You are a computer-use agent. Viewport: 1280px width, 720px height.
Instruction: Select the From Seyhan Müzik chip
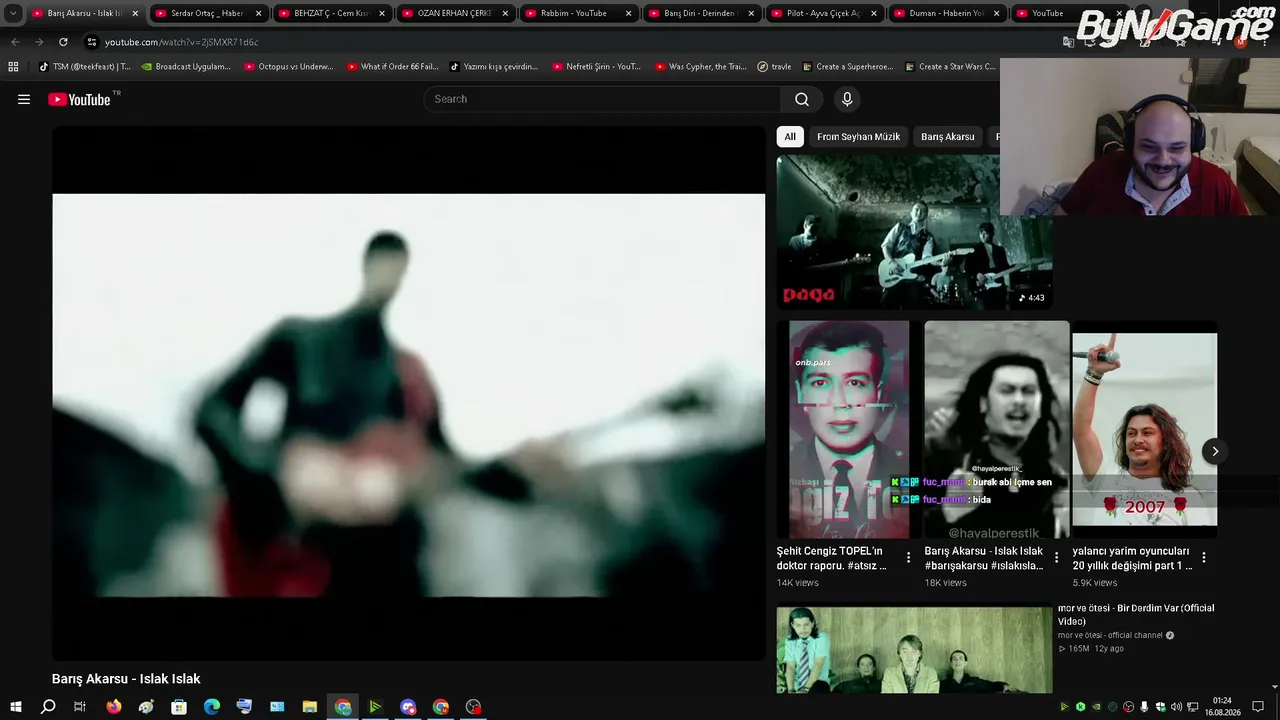pos(858,137)
